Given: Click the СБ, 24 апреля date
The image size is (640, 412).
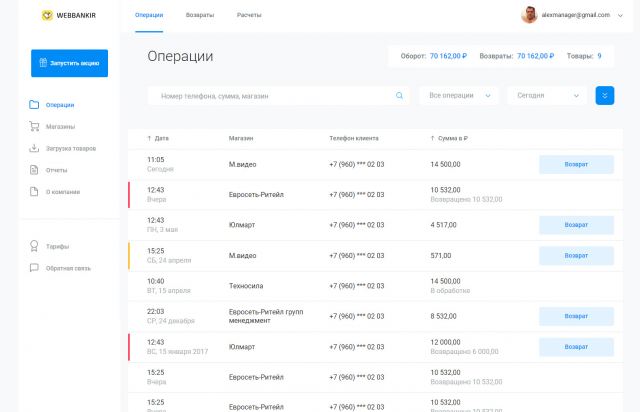Looking at the screenshot, I should click(x=169, y=261).
